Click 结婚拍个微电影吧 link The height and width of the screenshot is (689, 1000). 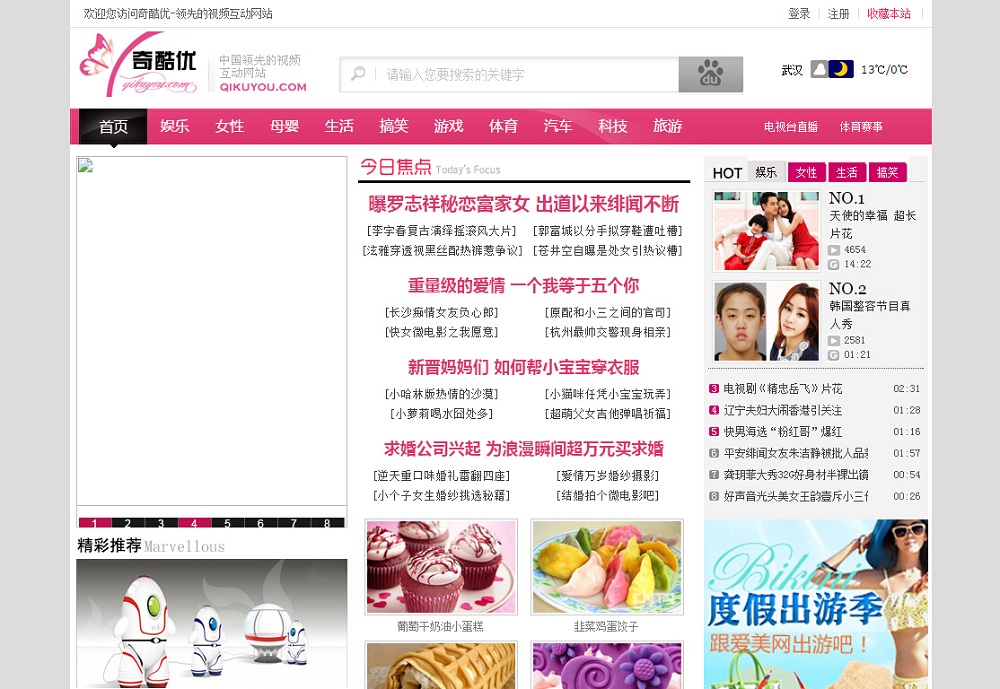point(608,496)
